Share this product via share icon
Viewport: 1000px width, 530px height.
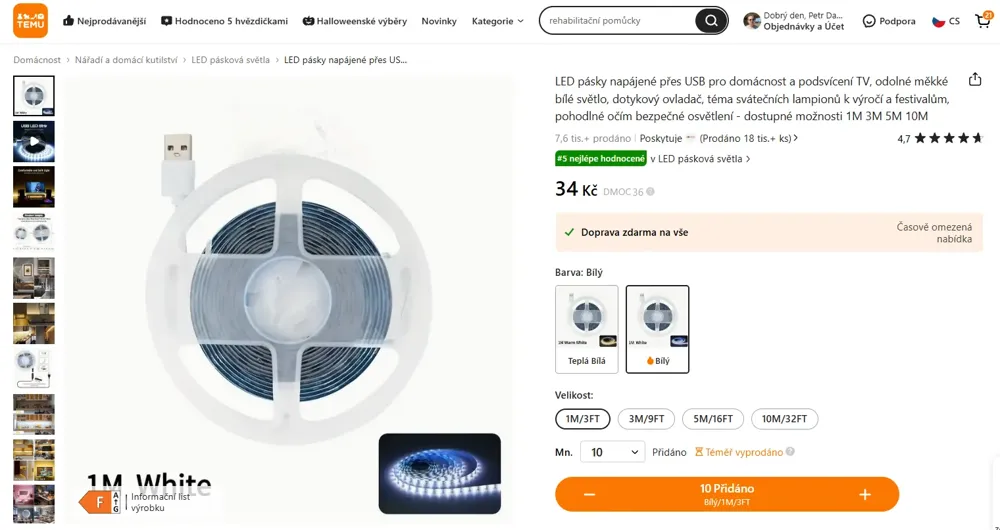tap(974, 80)
